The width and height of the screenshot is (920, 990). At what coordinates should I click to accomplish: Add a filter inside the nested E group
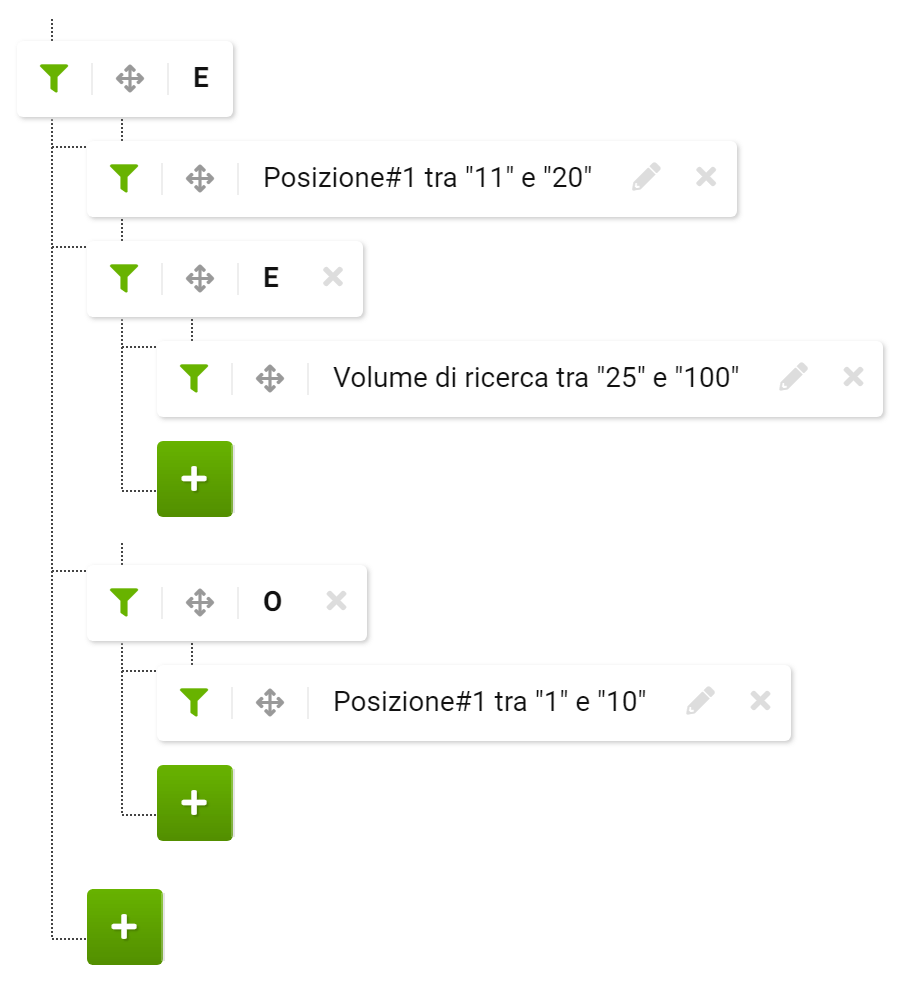tap(194, 479)
